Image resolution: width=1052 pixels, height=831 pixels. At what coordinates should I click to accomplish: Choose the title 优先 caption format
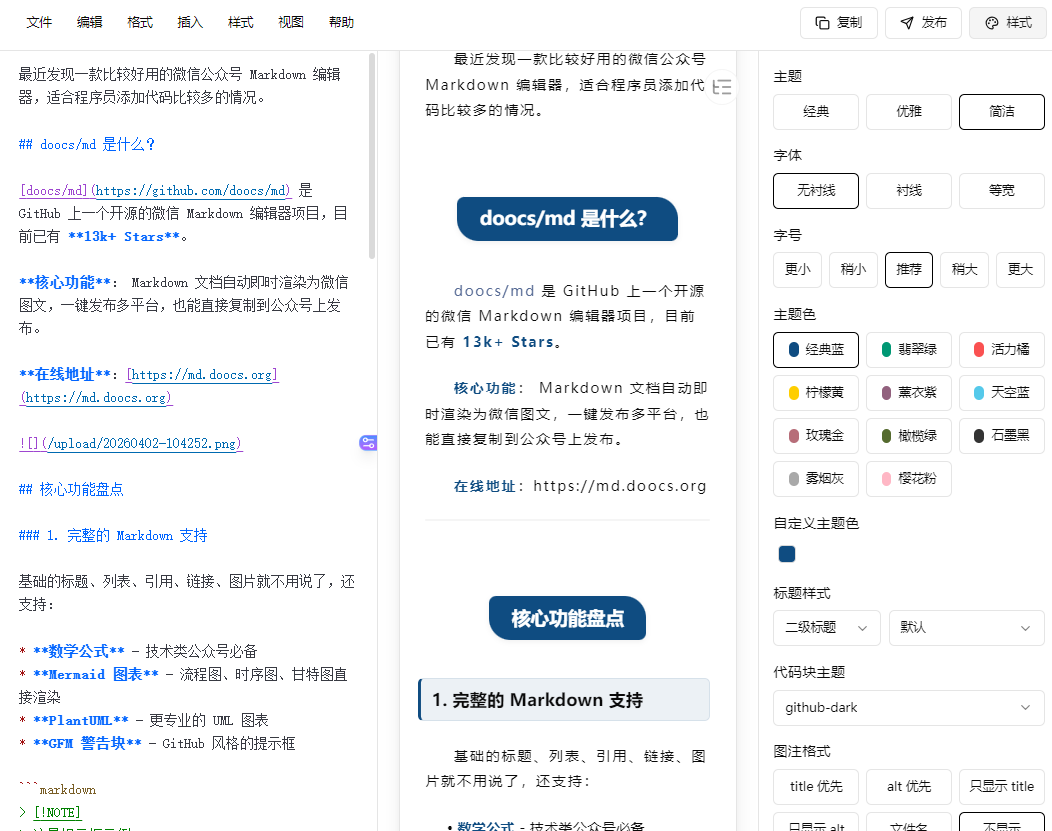point(815,787)
